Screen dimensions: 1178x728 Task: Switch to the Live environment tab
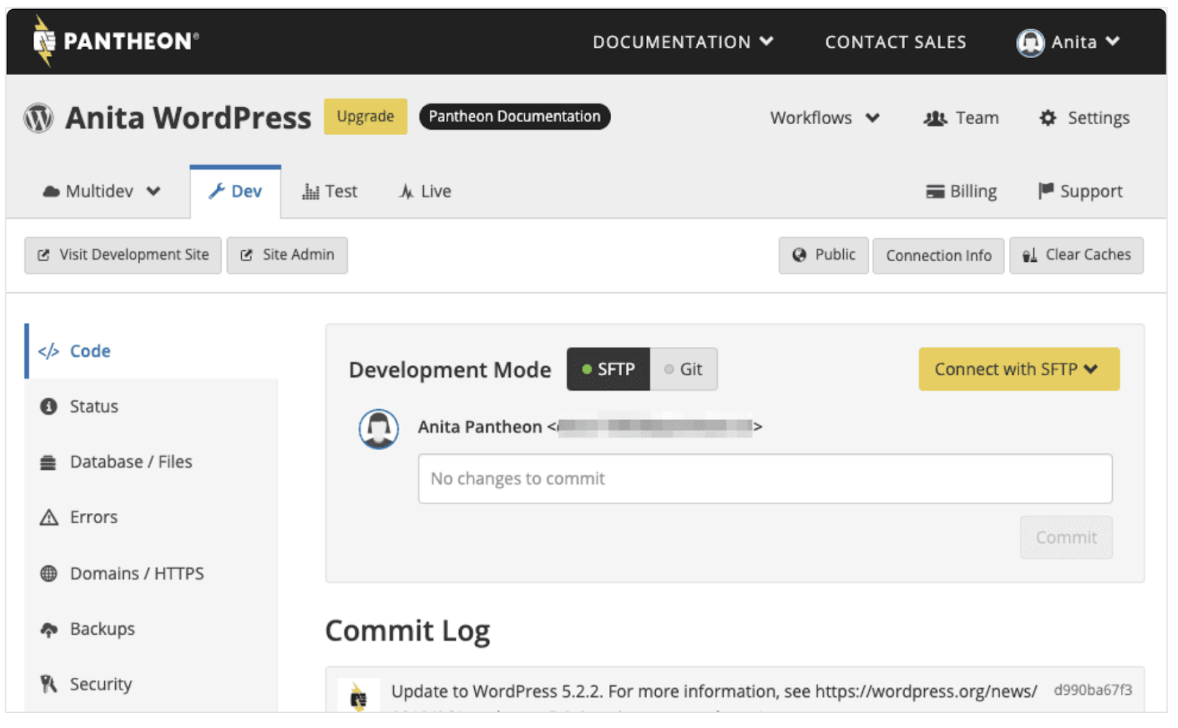(x=425, y=192)
